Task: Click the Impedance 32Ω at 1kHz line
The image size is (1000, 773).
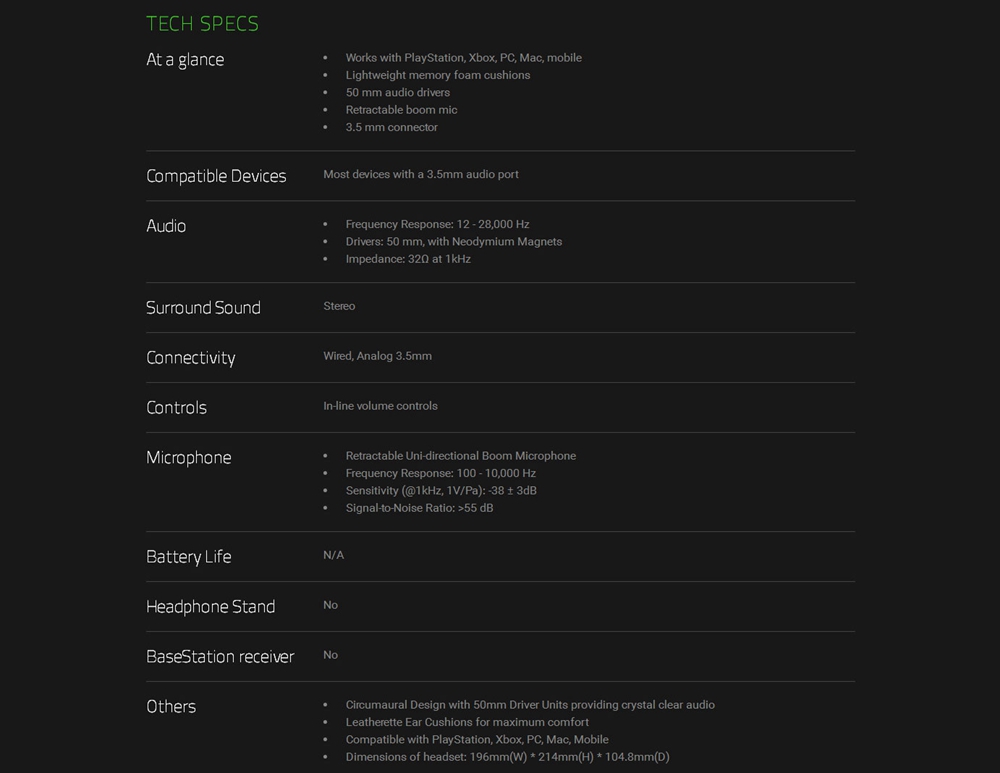Action: [x=408, y=259]
